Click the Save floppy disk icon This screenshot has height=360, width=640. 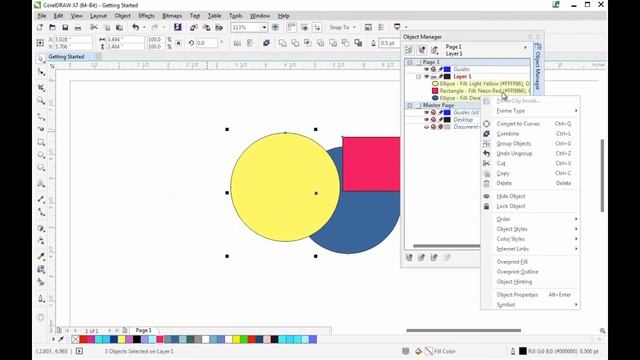click(65, 27)
